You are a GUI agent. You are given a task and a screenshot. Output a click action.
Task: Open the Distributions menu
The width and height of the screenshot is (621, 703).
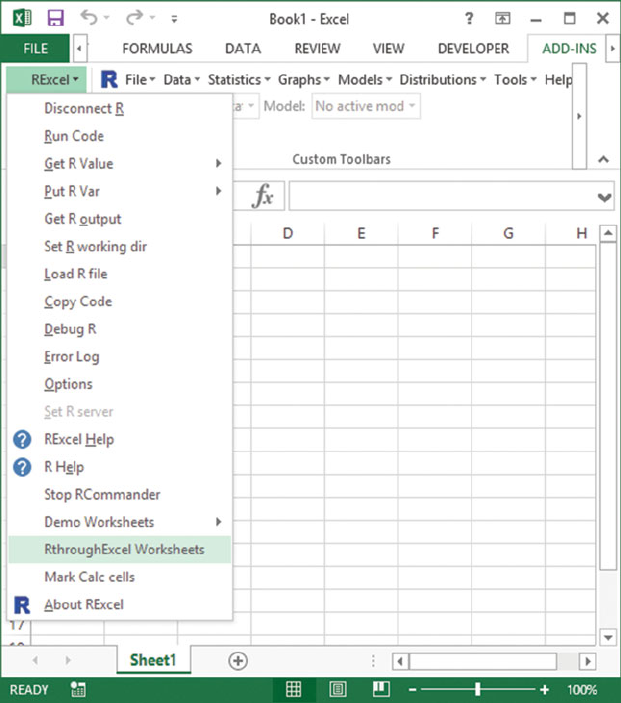(443, 80)
